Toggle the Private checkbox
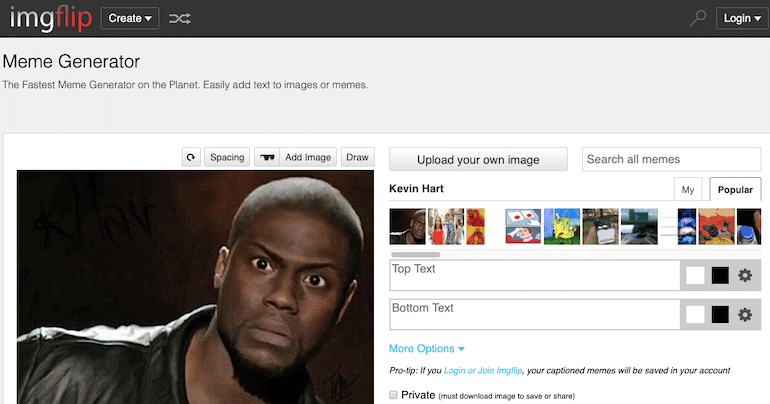 393,395
